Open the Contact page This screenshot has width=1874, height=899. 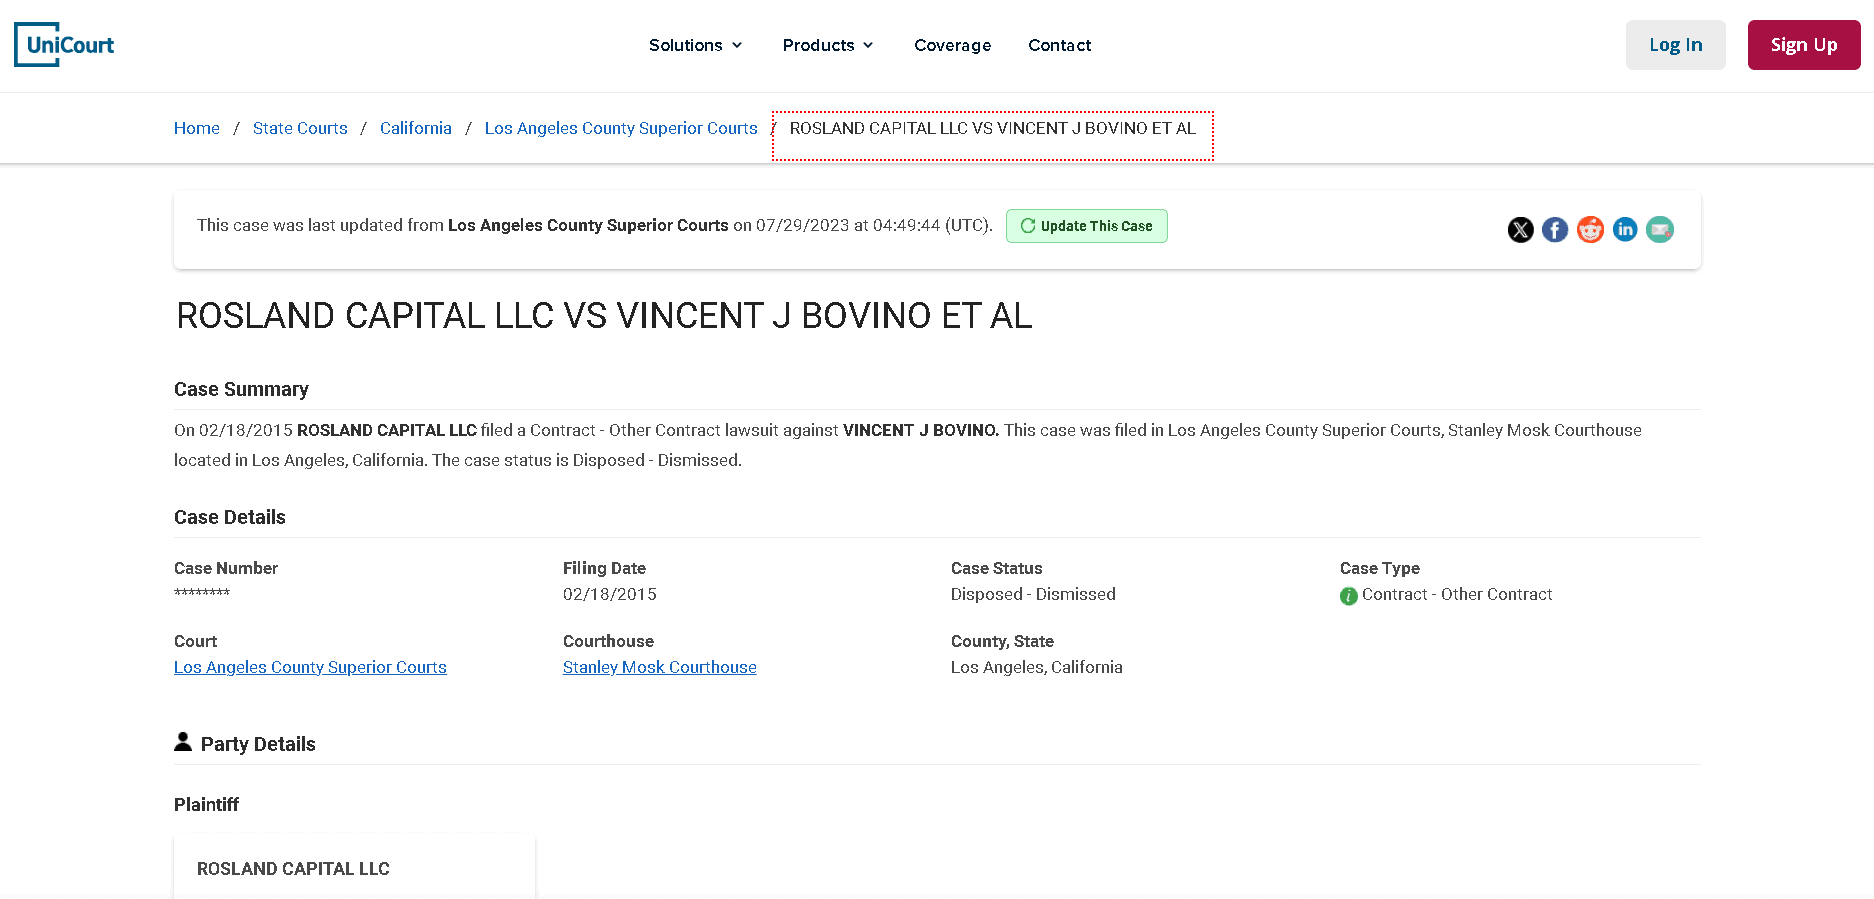[x=1059, y=45]
